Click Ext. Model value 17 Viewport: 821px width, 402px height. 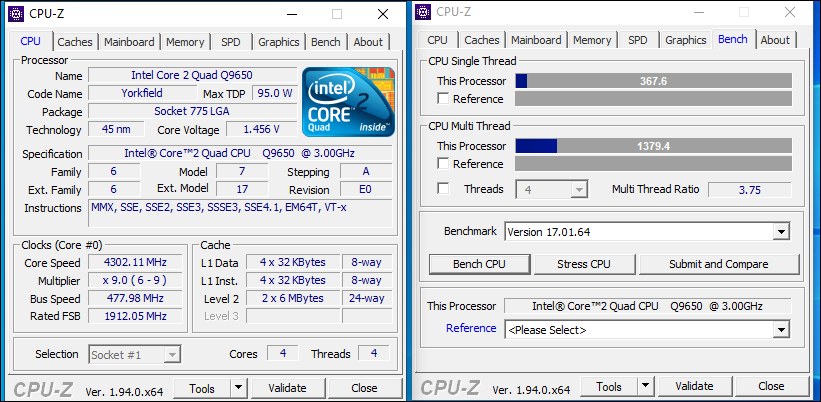(242, 189)
